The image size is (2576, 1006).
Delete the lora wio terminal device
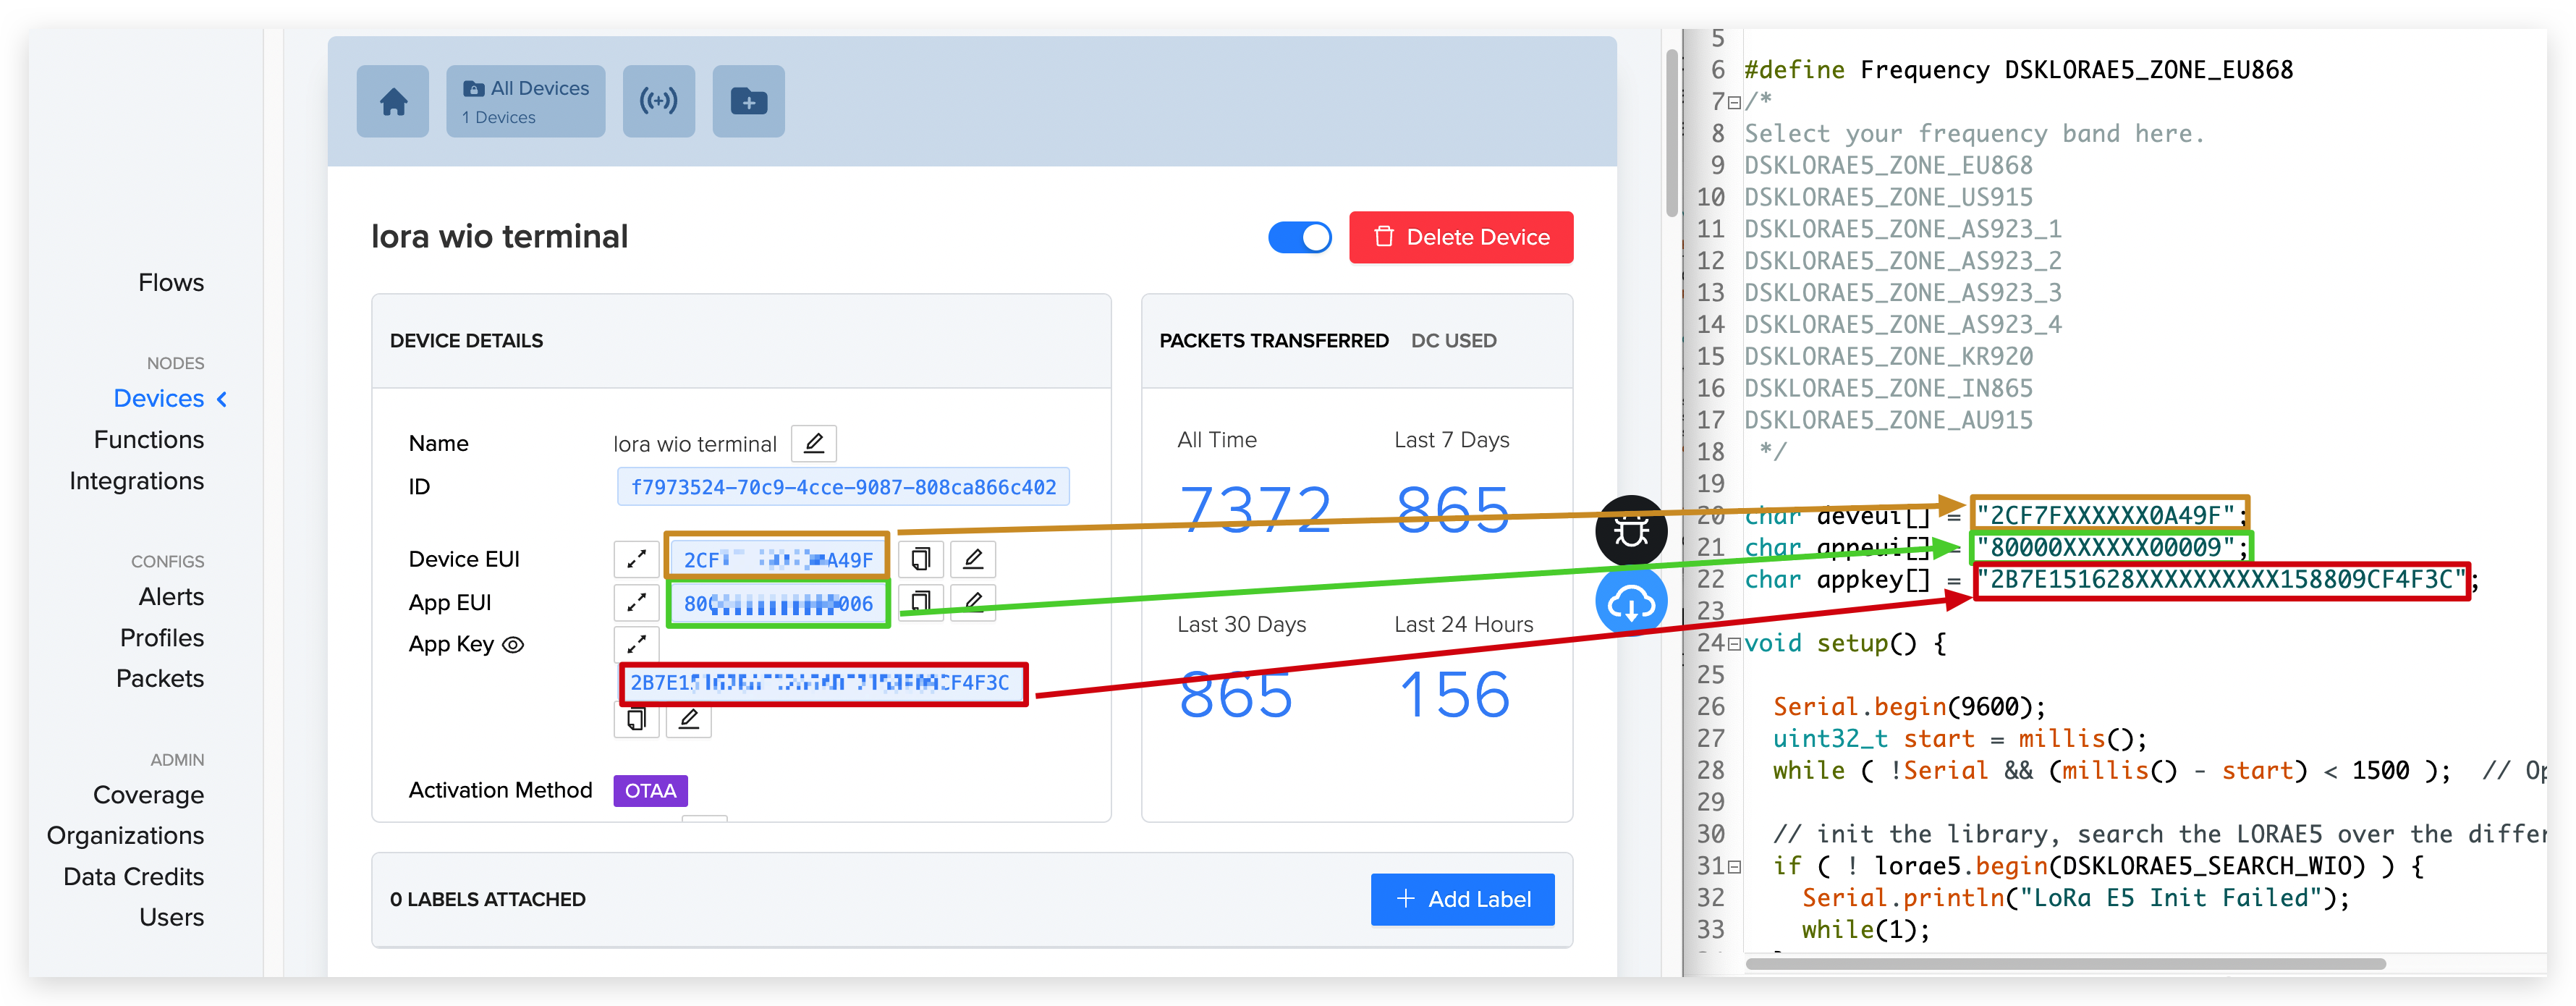1460,237
